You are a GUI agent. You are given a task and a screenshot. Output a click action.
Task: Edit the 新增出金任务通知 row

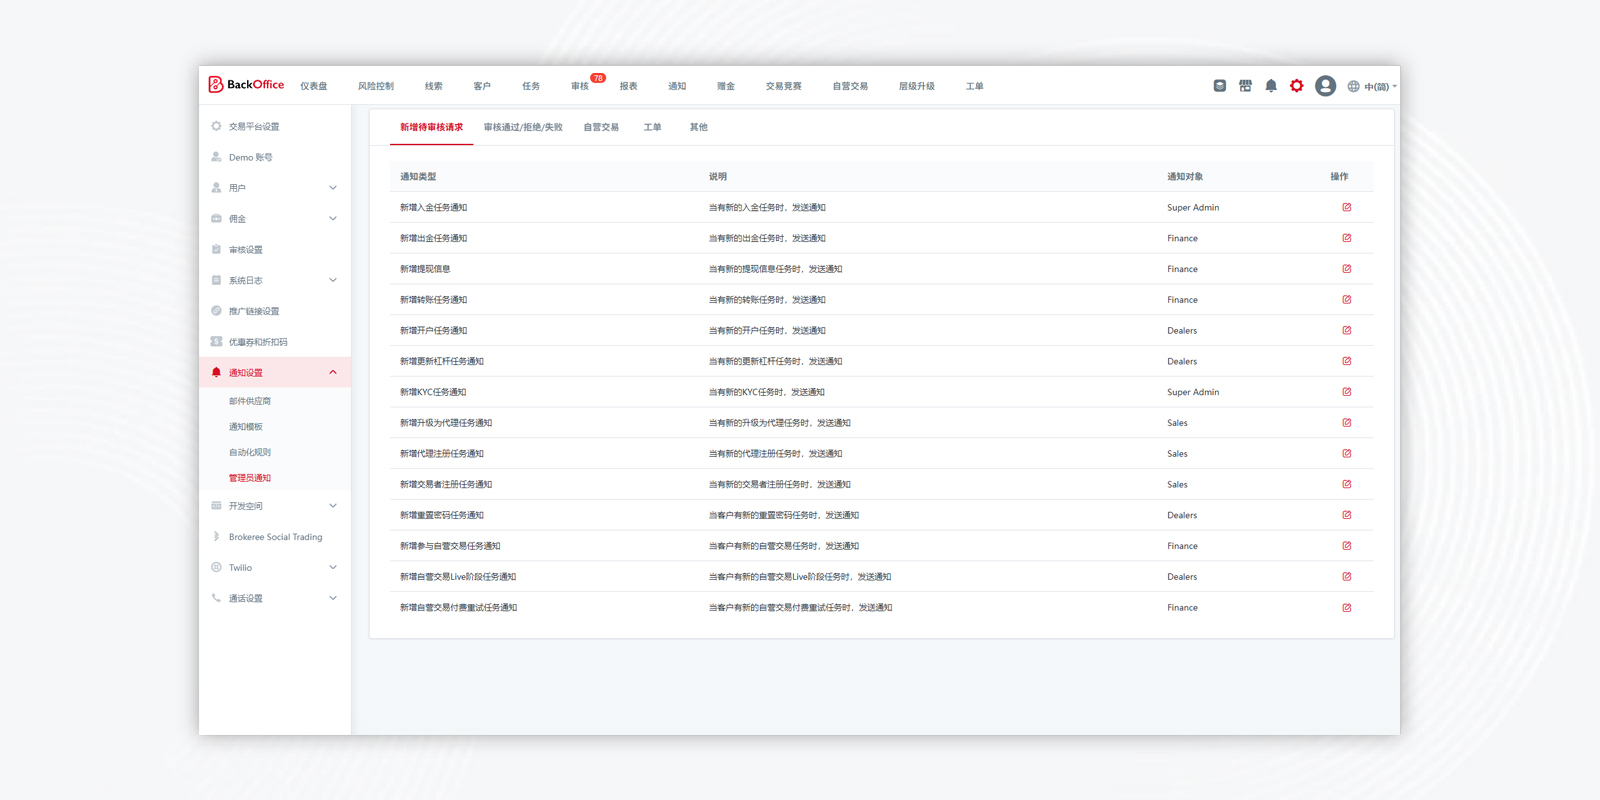(1347, 238)
